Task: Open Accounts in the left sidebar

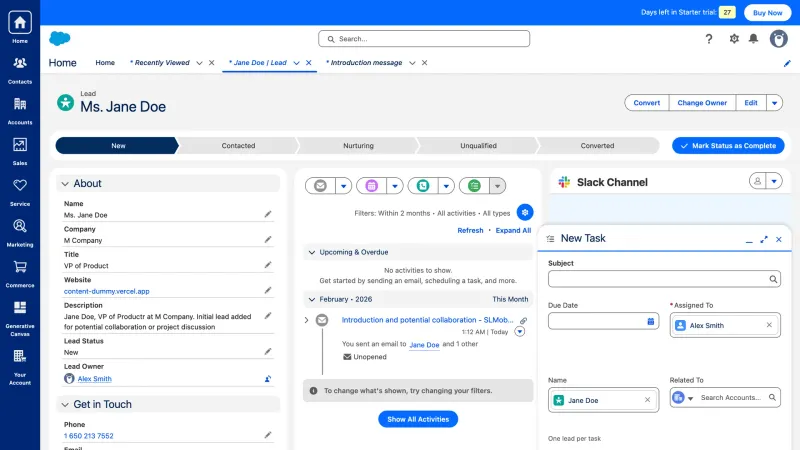Action: 20,110
